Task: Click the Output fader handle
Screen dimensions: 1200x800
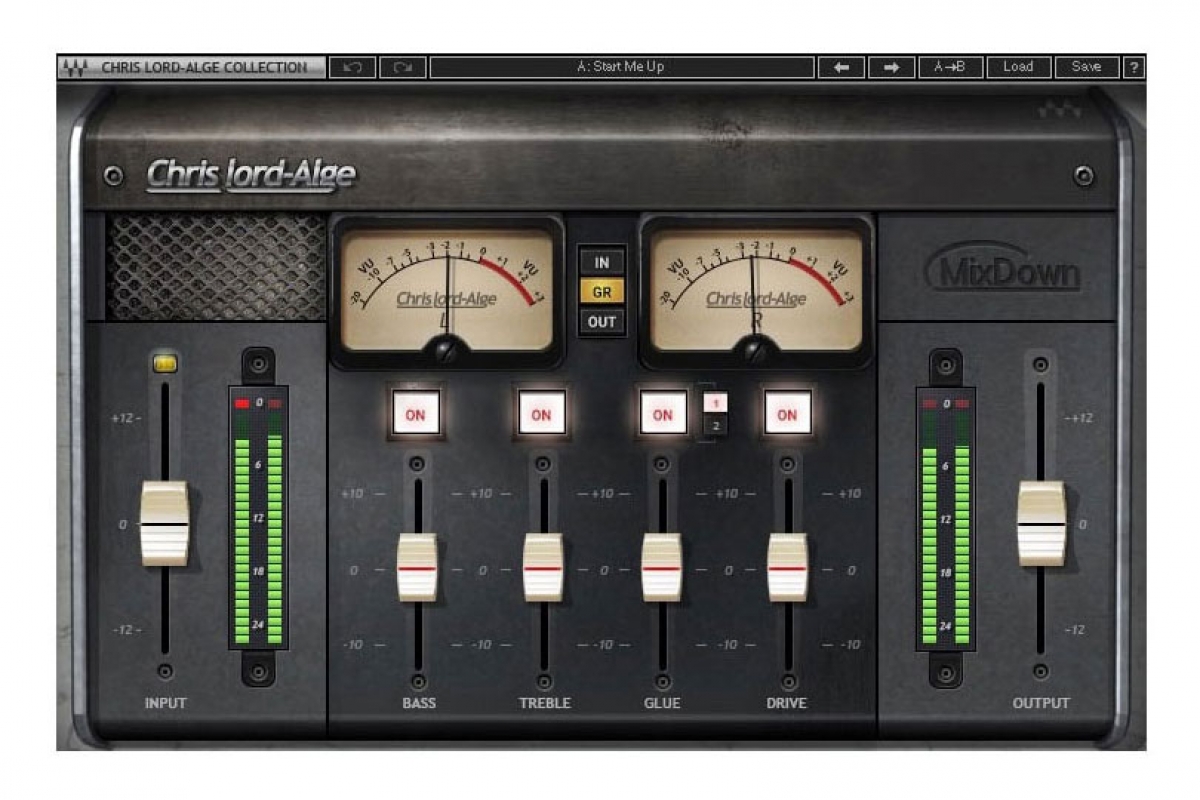Action: 1041,524
